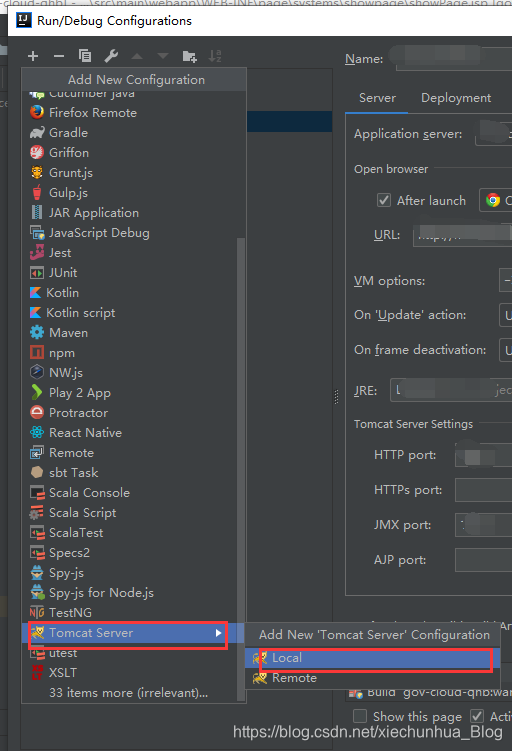Select React Native configuration type

tap(130, 433)
